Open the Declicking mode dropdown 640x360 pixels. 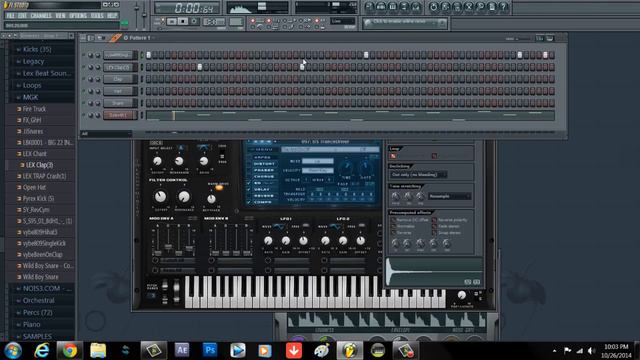[418, 175]
